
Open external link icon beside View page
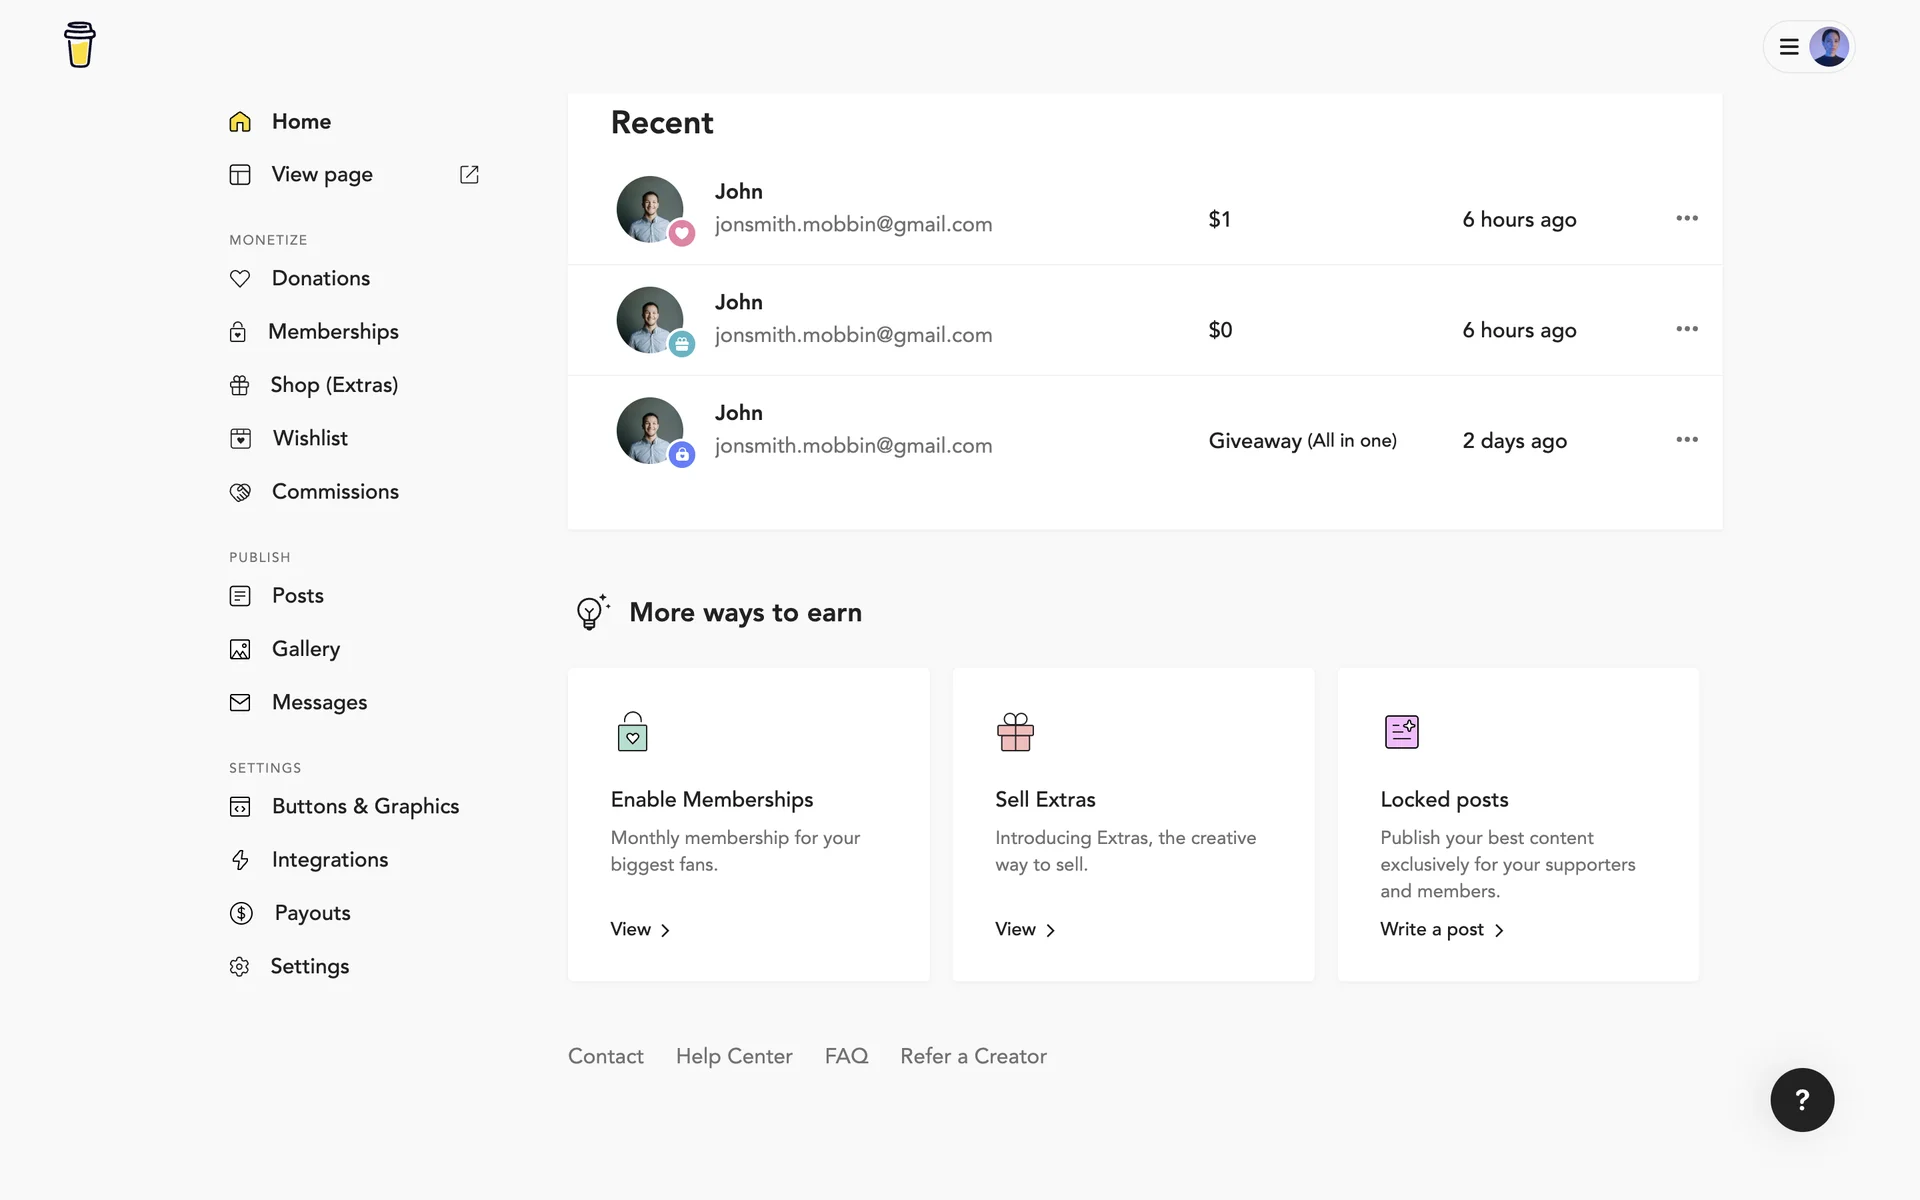click(469, 175)
